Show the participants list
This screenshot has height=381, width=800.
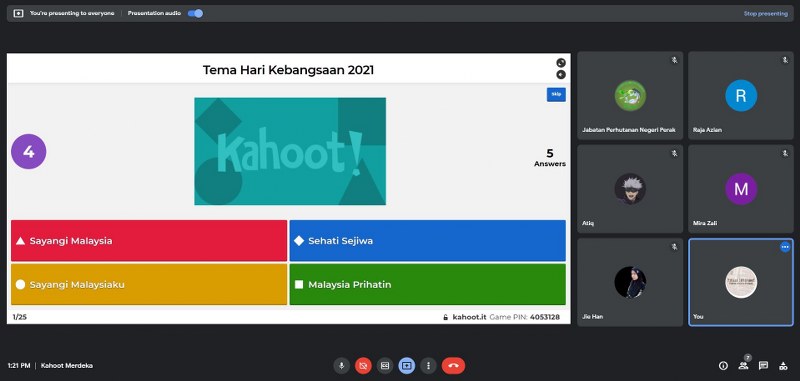click(x=743, y=365)
